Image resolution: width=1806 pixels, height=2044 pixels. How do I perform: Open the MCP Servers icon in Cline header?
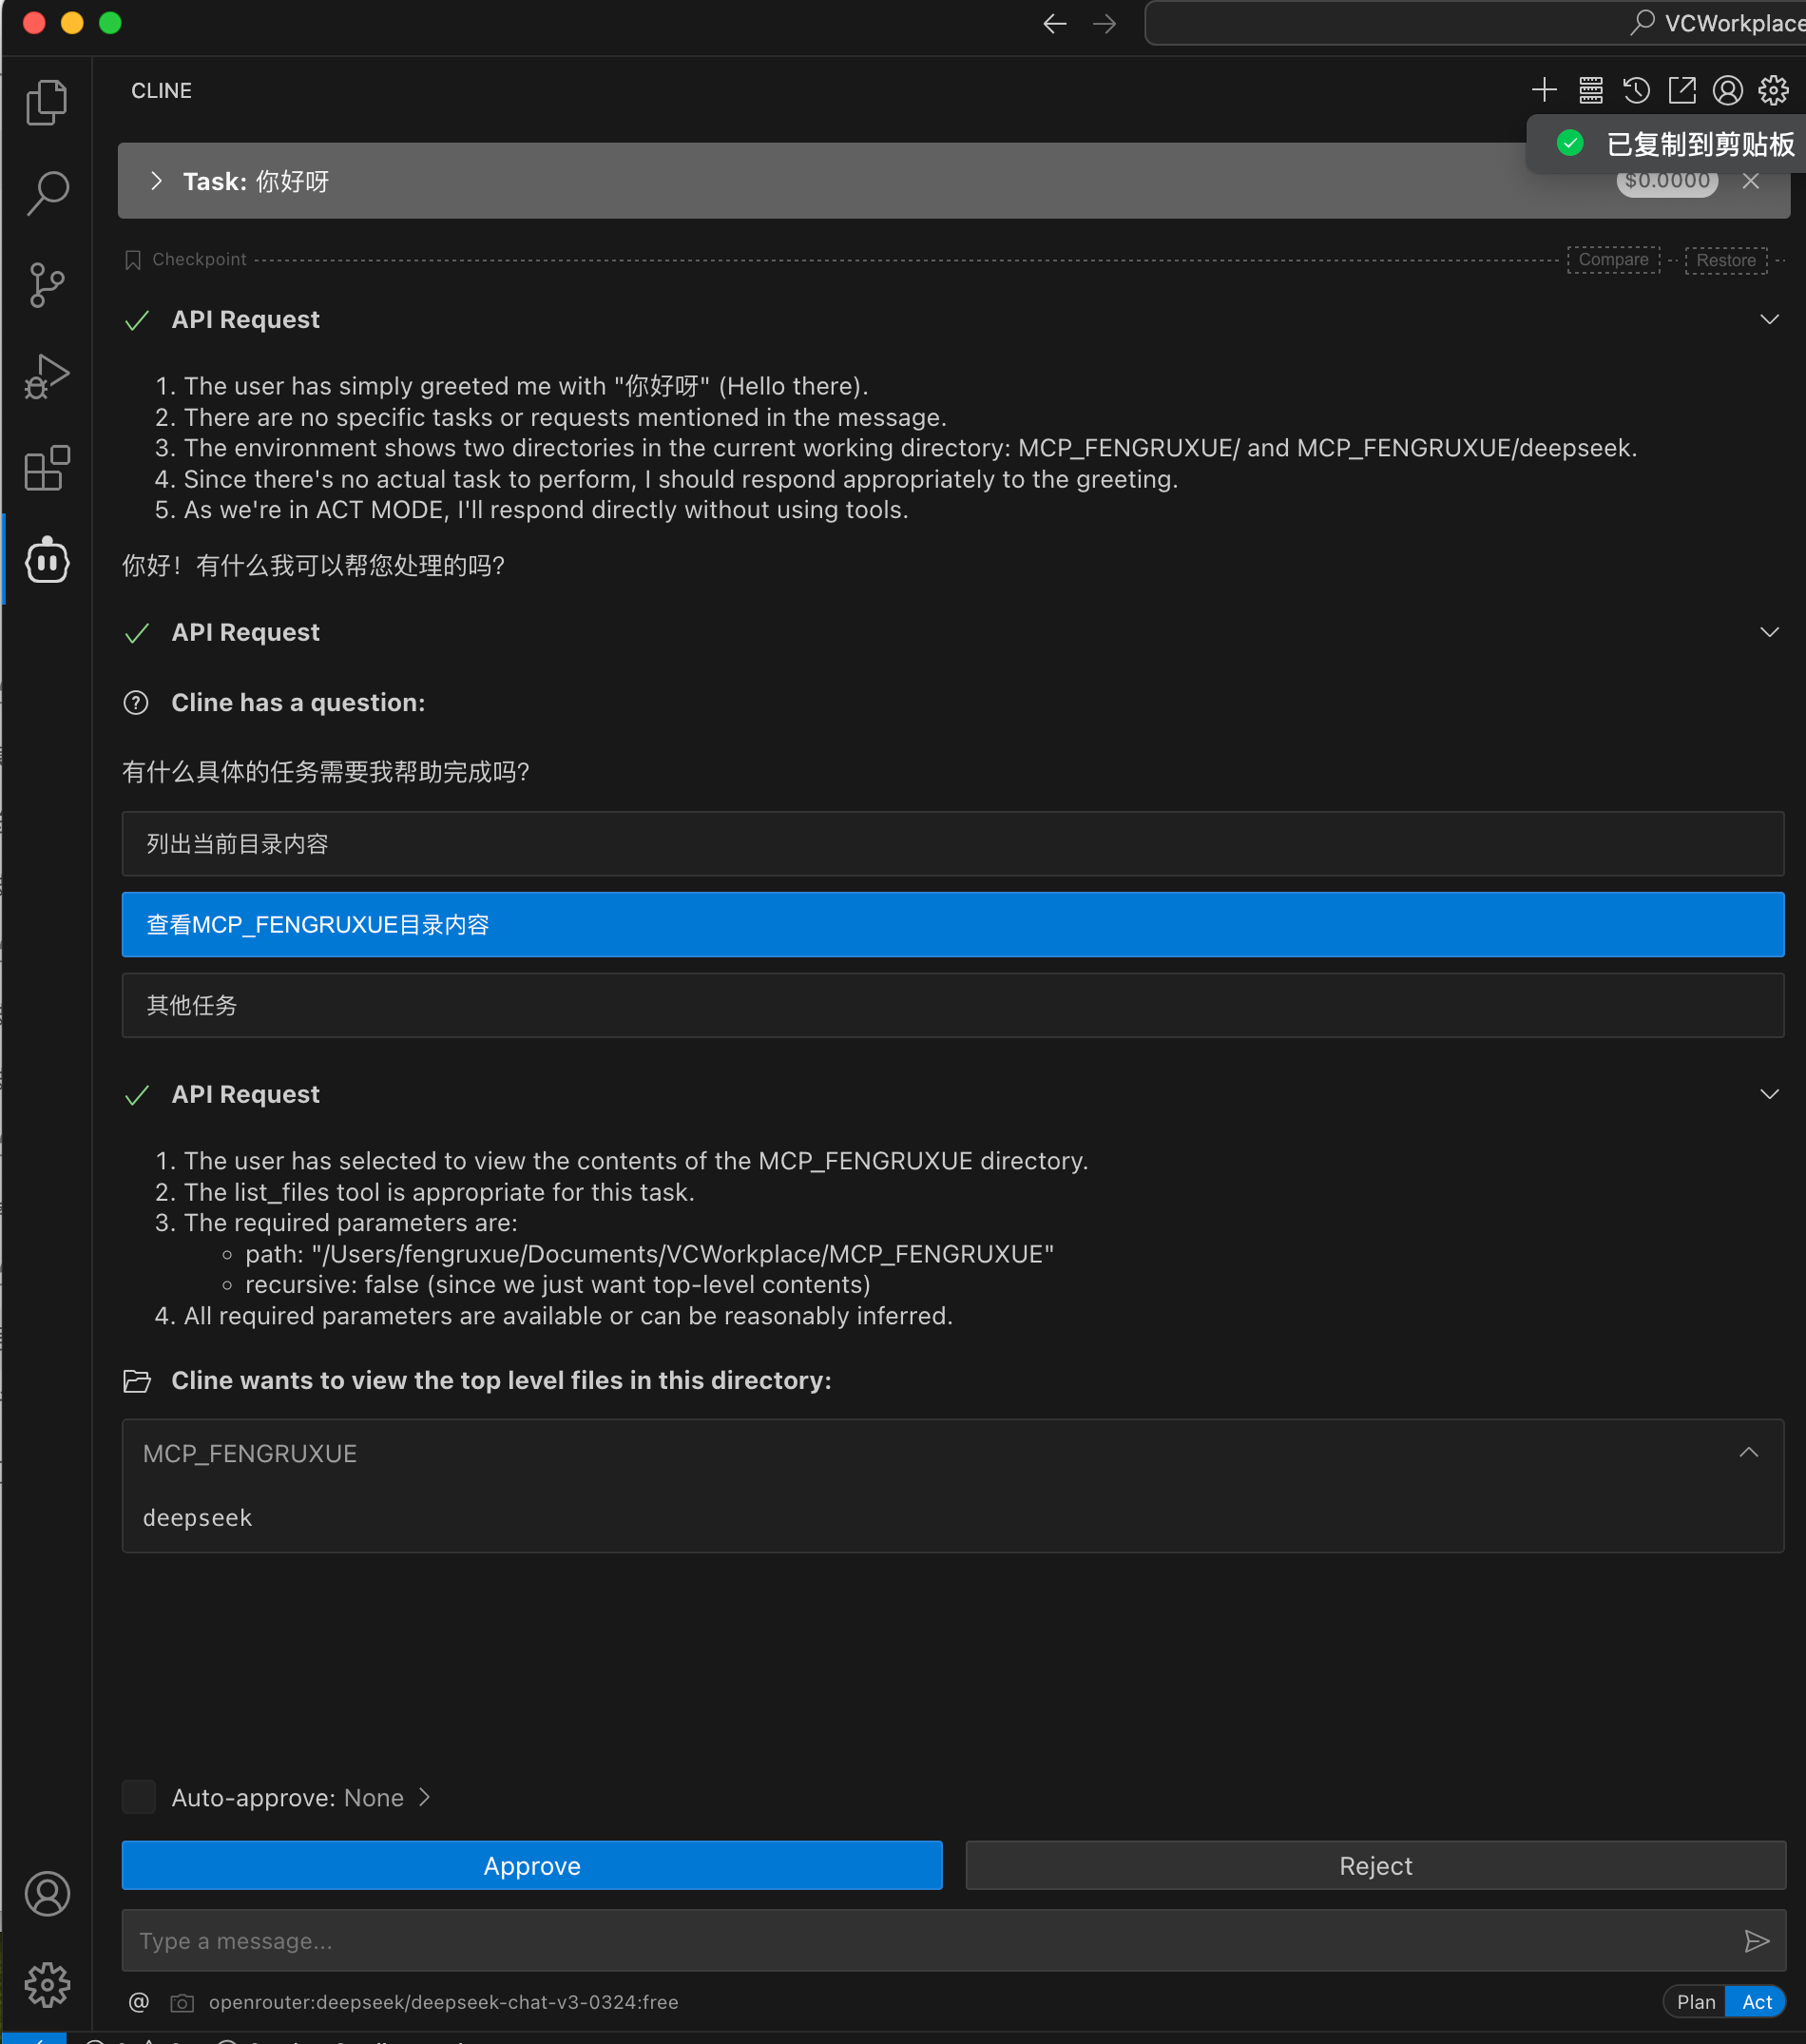1590,90
